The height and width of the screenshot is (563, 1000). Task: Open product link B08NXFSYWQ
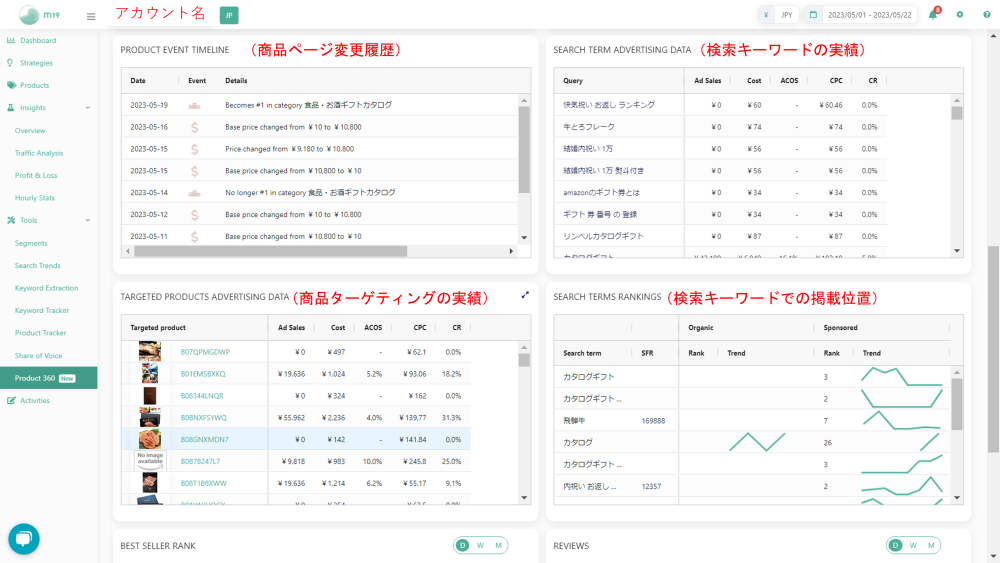(204, 417)
